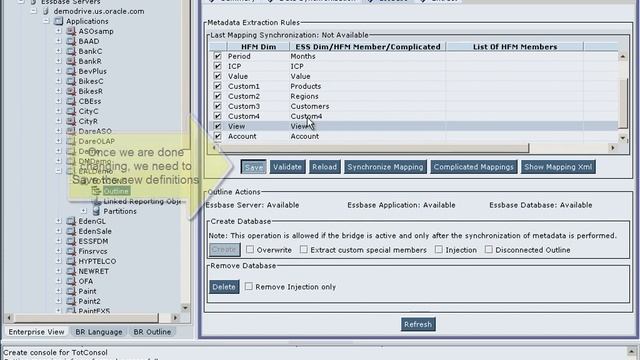
Task: Click the CityR application icon
Action: point(71,121)
